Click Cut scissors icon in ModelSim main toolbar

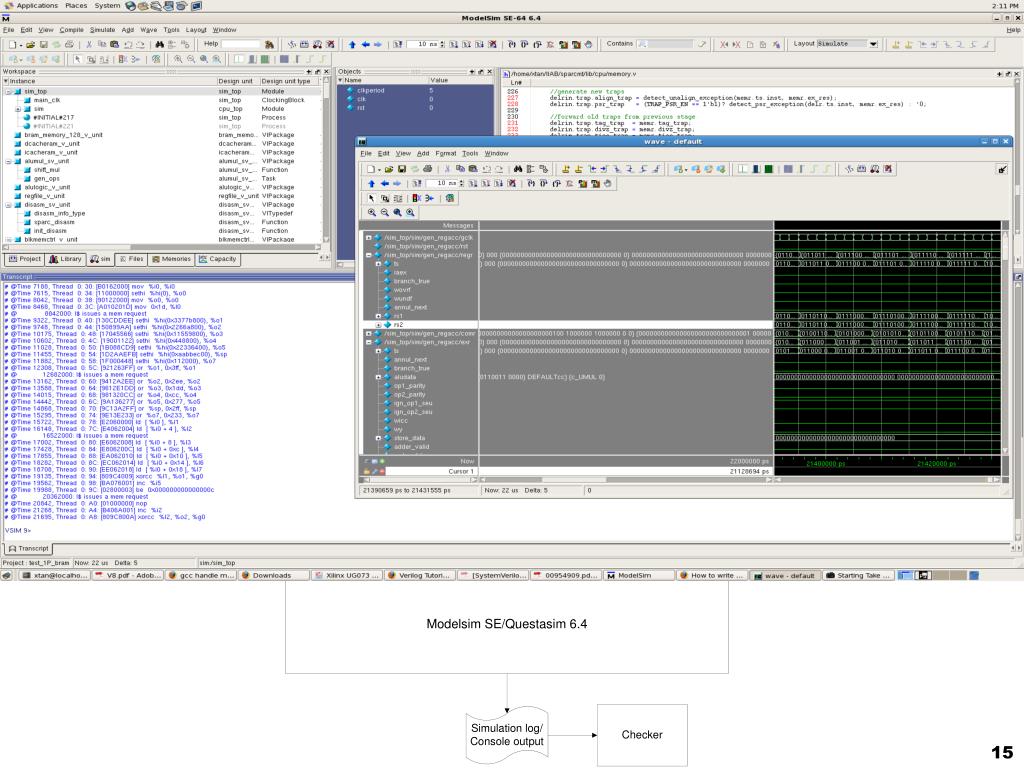click(x=89, y=44)
